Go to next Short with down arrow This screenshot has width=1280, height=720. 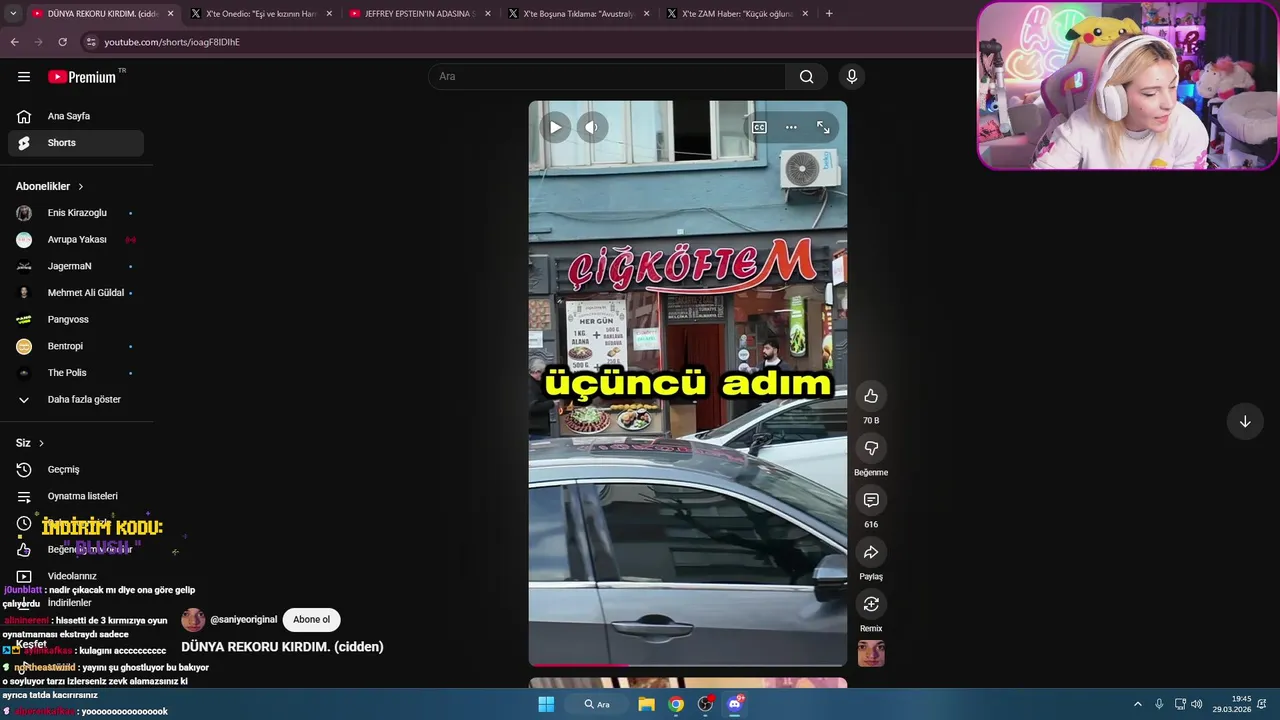pyautogui.click(x=1245, y=421)
